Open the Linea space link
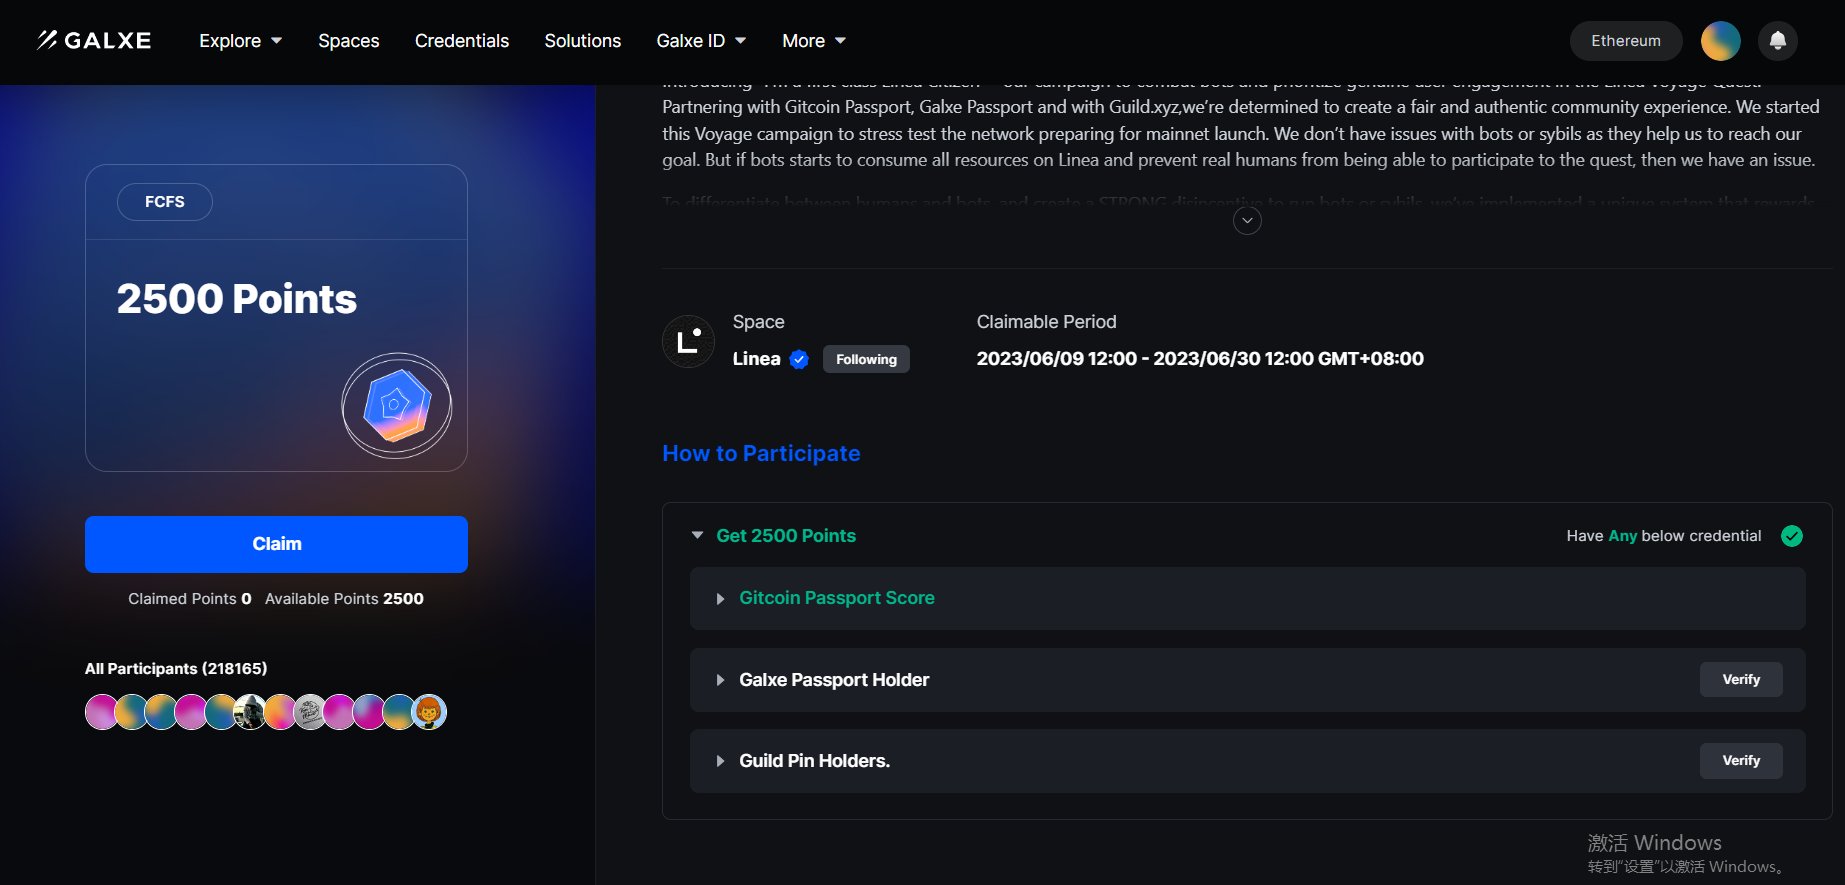This screenshot has width=1845, height=885. coord(756,359)
